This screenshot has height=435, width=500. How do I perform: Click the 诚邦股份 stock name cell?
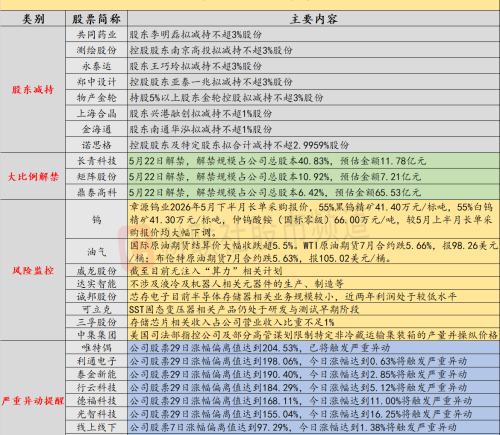(96, 296)
